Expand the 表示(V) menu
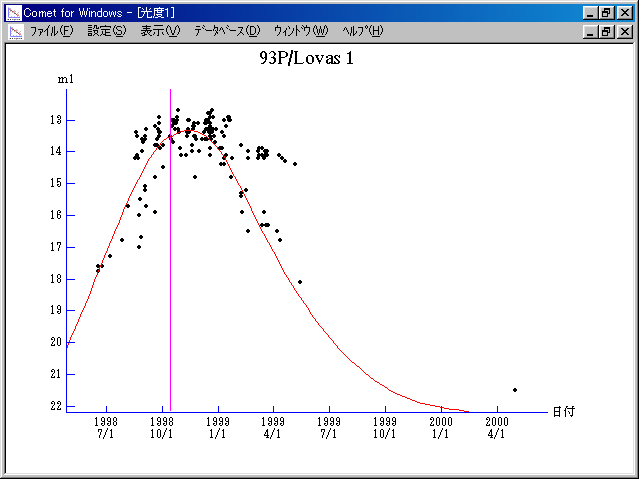The image size is (639, 479). [160, 31]
